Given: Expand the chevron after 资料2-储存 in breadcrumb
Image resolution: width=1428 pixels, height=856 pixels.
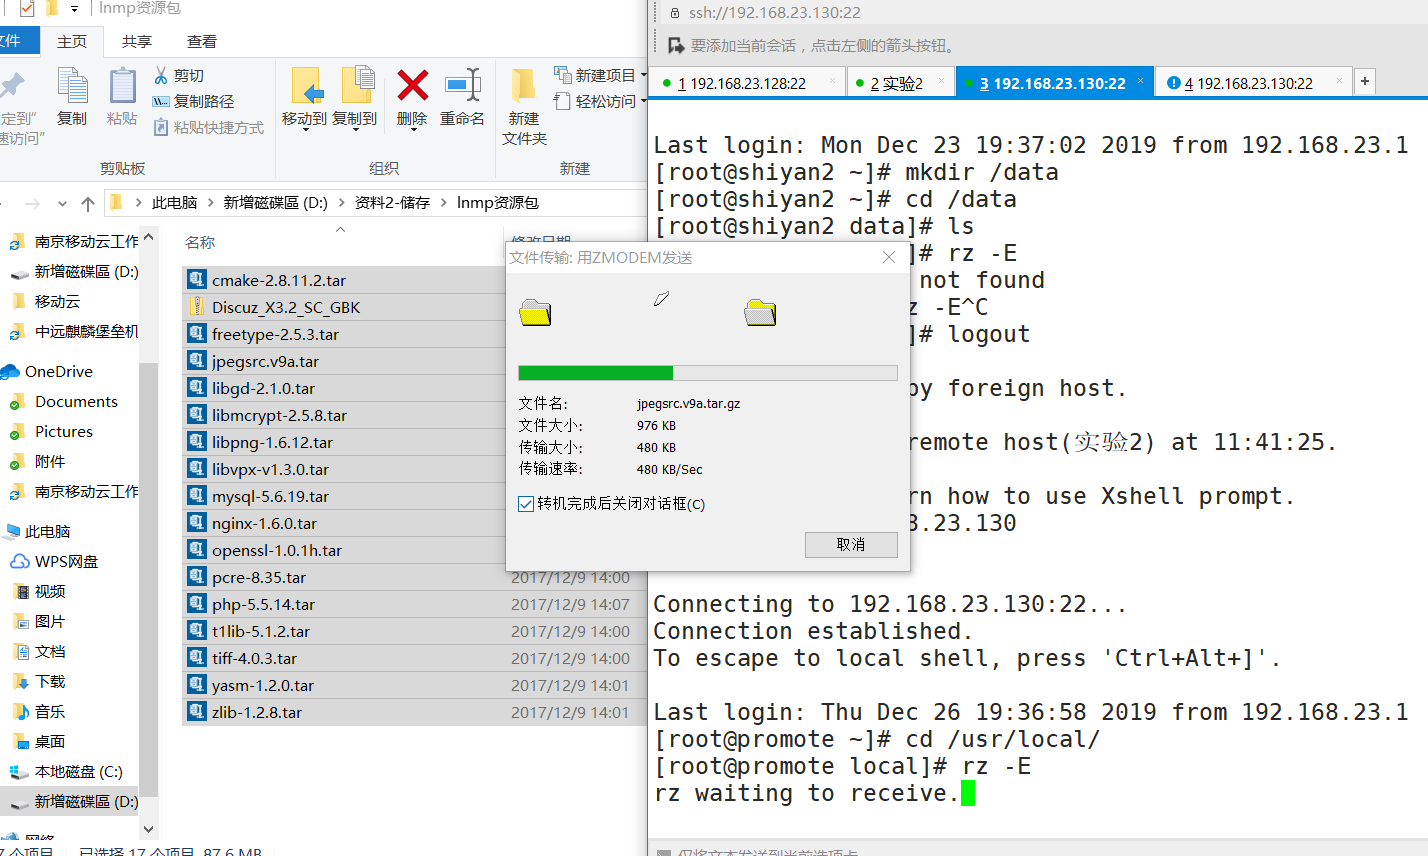Looking at the screenshot, I should [443, 203].
